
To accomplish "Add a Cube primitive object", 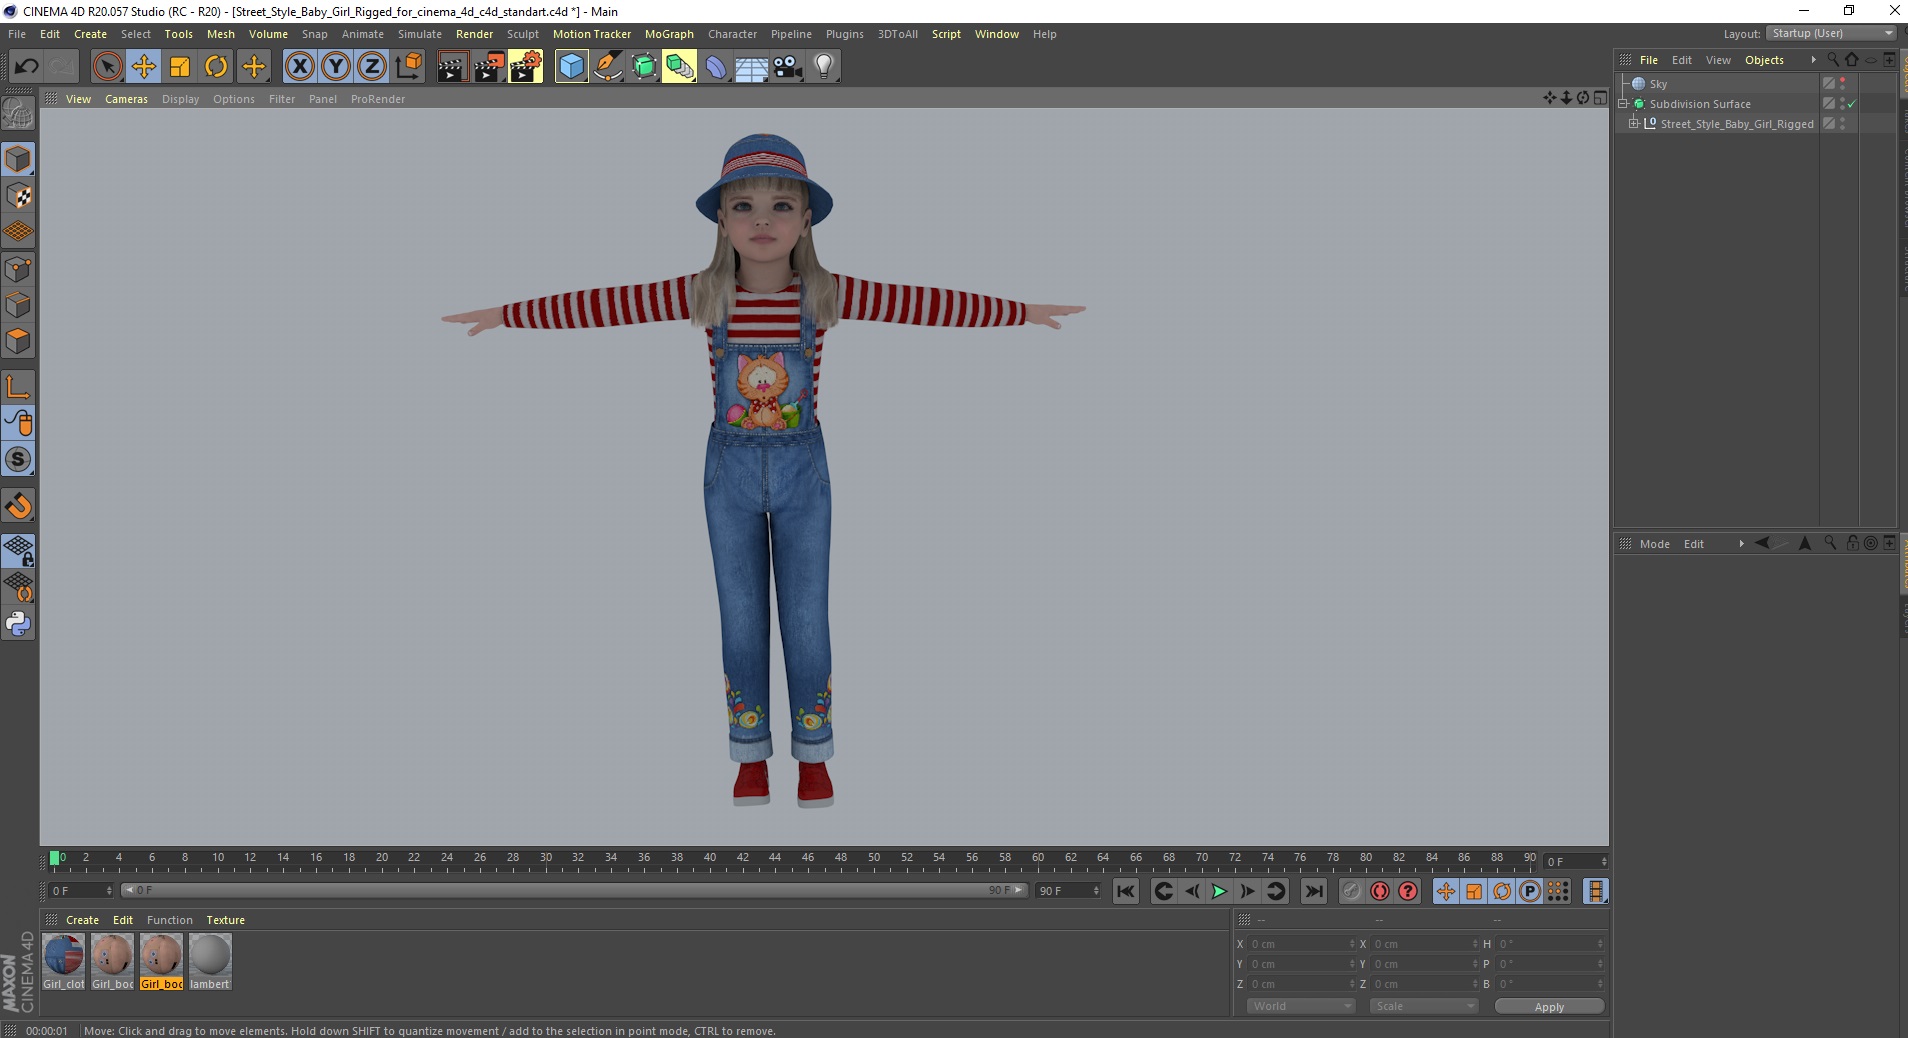I will [x=571, y=67].
